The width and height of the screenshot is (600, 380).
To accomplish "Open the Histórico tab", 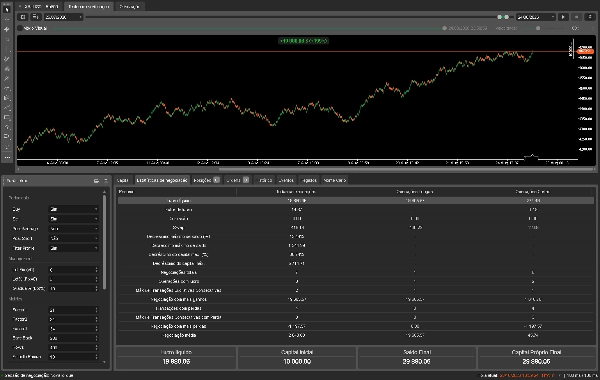I will pos(264,180).
